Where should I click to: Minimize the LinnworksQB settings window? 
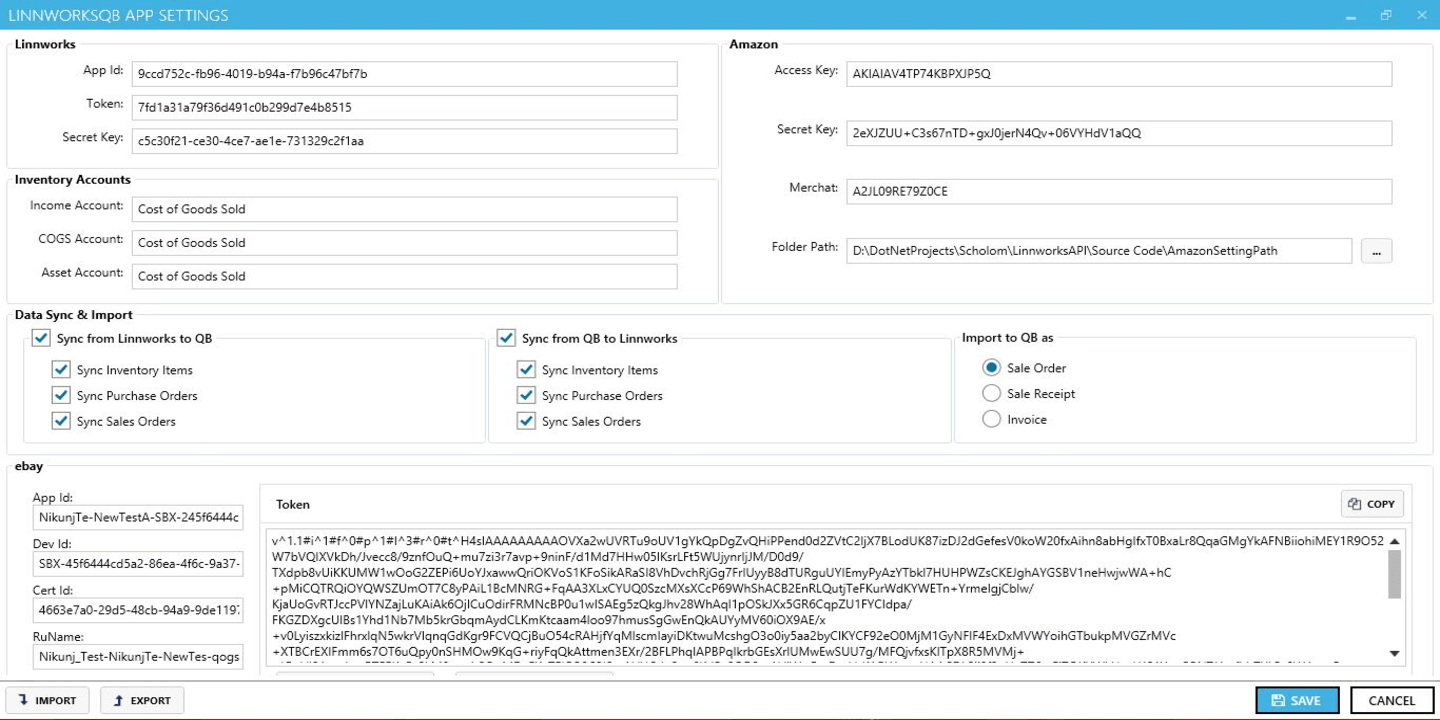coord(1350,15)
